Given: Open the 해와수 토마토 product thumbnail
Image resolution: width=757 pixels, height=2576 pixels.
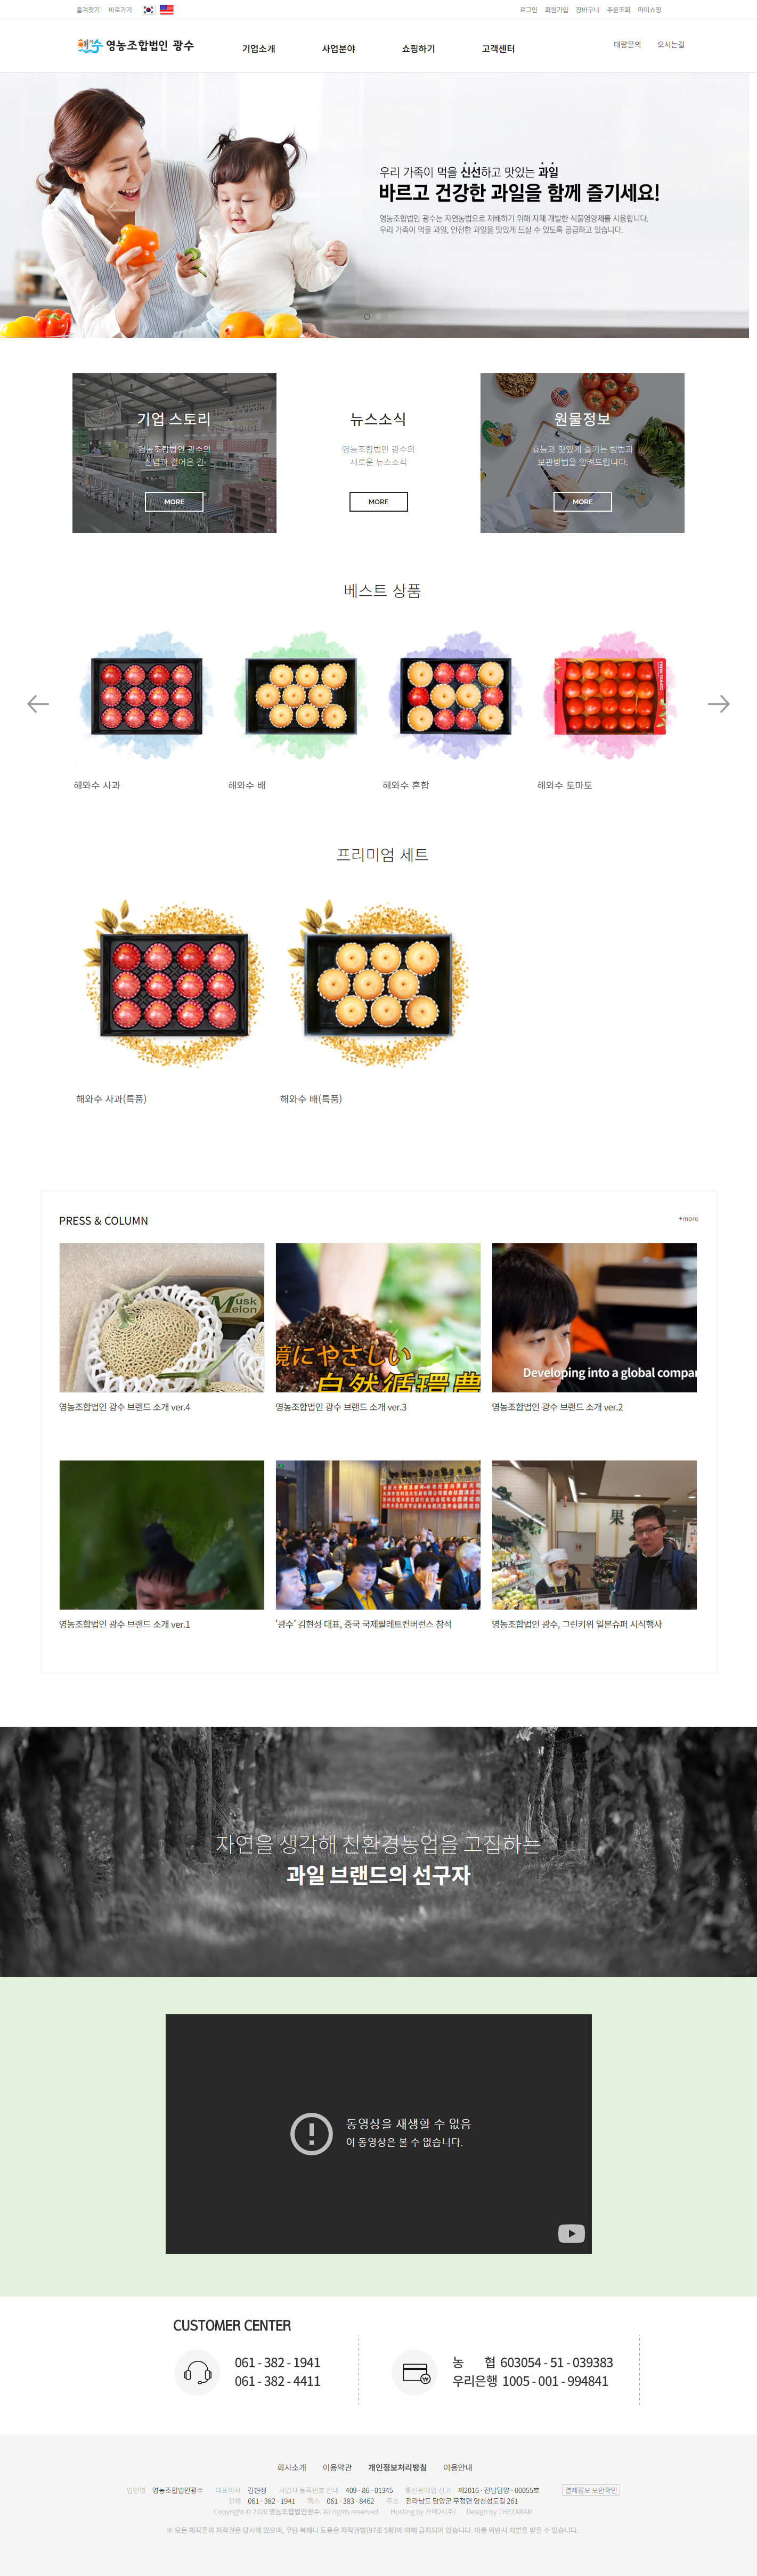Looking at the screenshot, I should tap(610, 697).
